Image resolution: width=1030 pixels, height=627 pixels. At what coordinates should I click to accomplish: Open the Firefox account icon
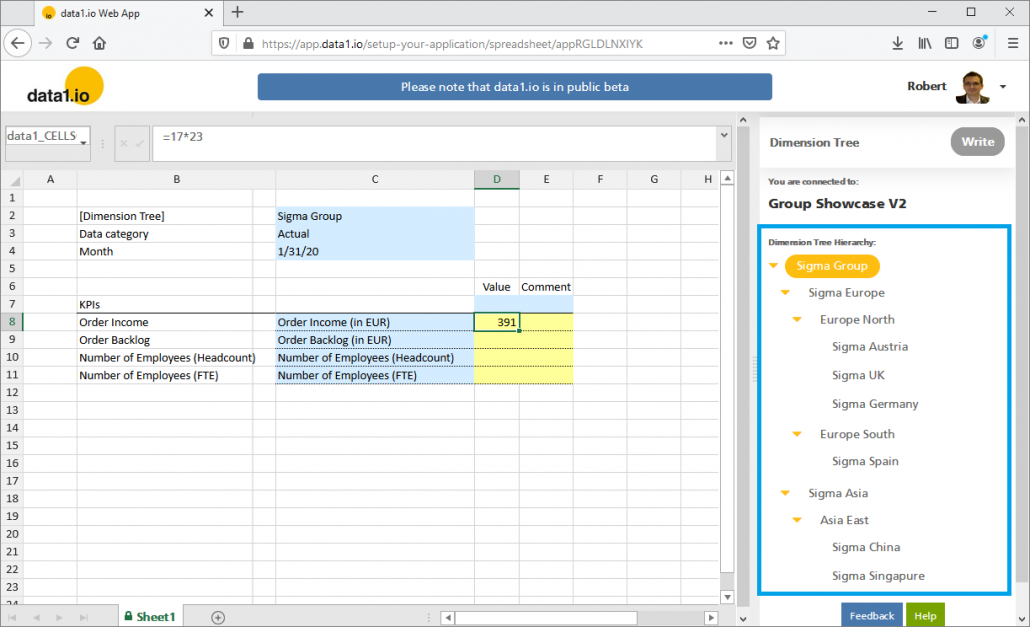(979, 43)
